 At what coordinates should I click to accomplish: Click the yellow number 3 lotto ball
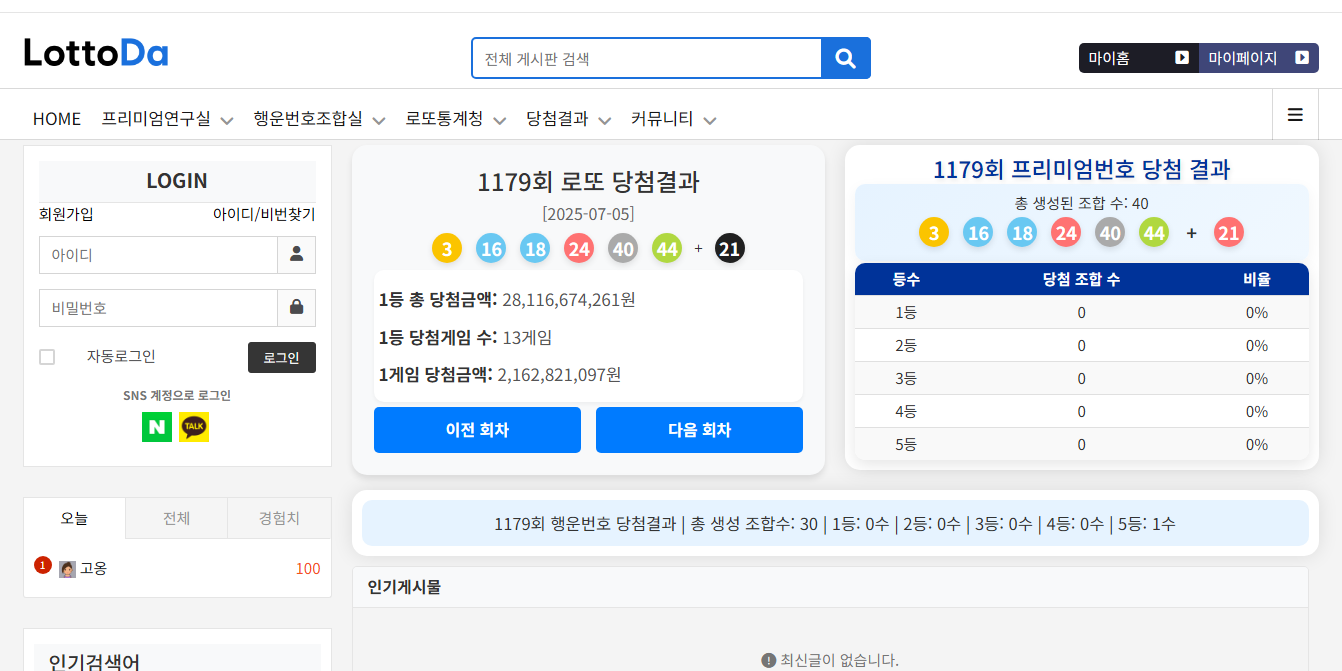(447, 249)
